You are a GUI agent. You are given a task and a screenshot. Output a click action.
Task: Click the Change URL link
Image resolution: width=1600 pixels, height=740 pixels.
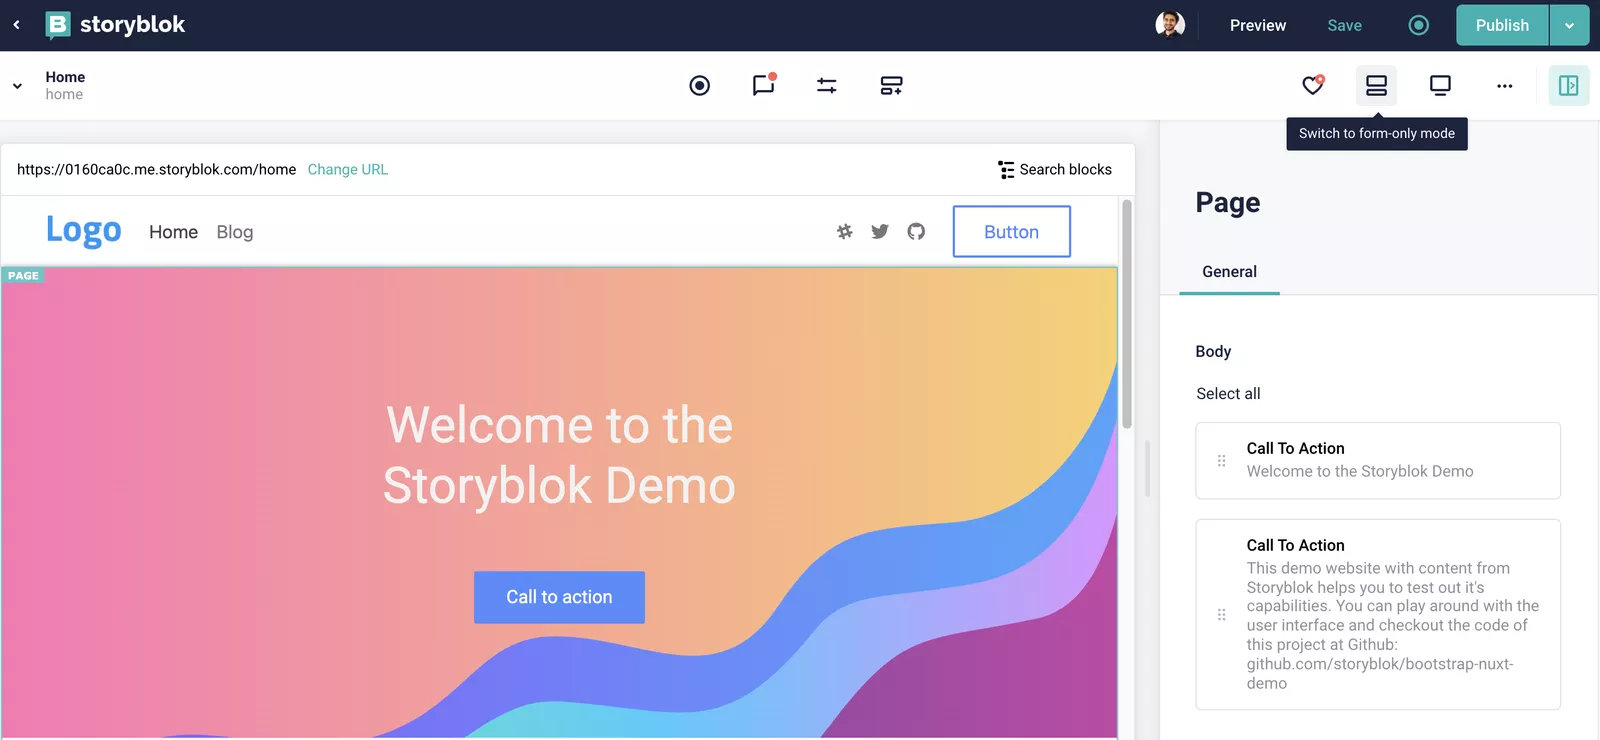pos(348,169)
